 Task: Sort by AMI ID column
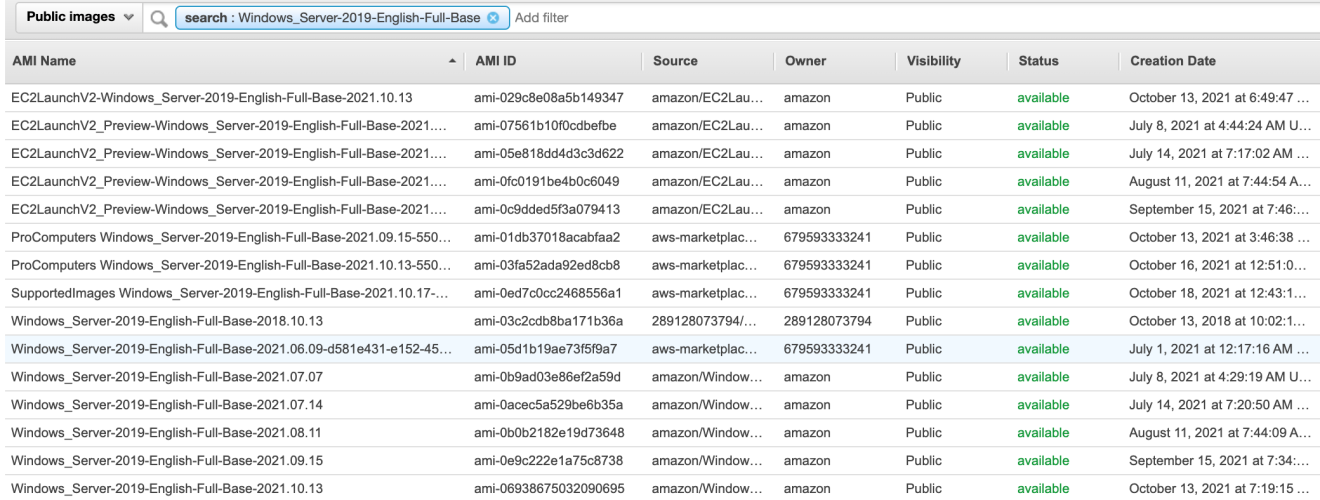click(496, 61)
